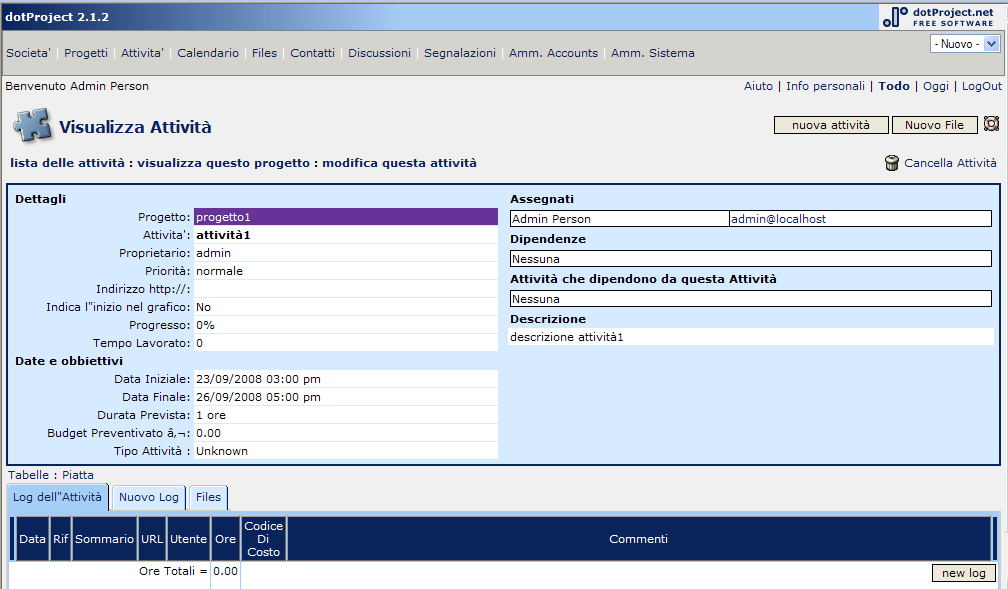Open the Progetti menu
Viewport: 1008px width, 589px height.
coord(86,53)
